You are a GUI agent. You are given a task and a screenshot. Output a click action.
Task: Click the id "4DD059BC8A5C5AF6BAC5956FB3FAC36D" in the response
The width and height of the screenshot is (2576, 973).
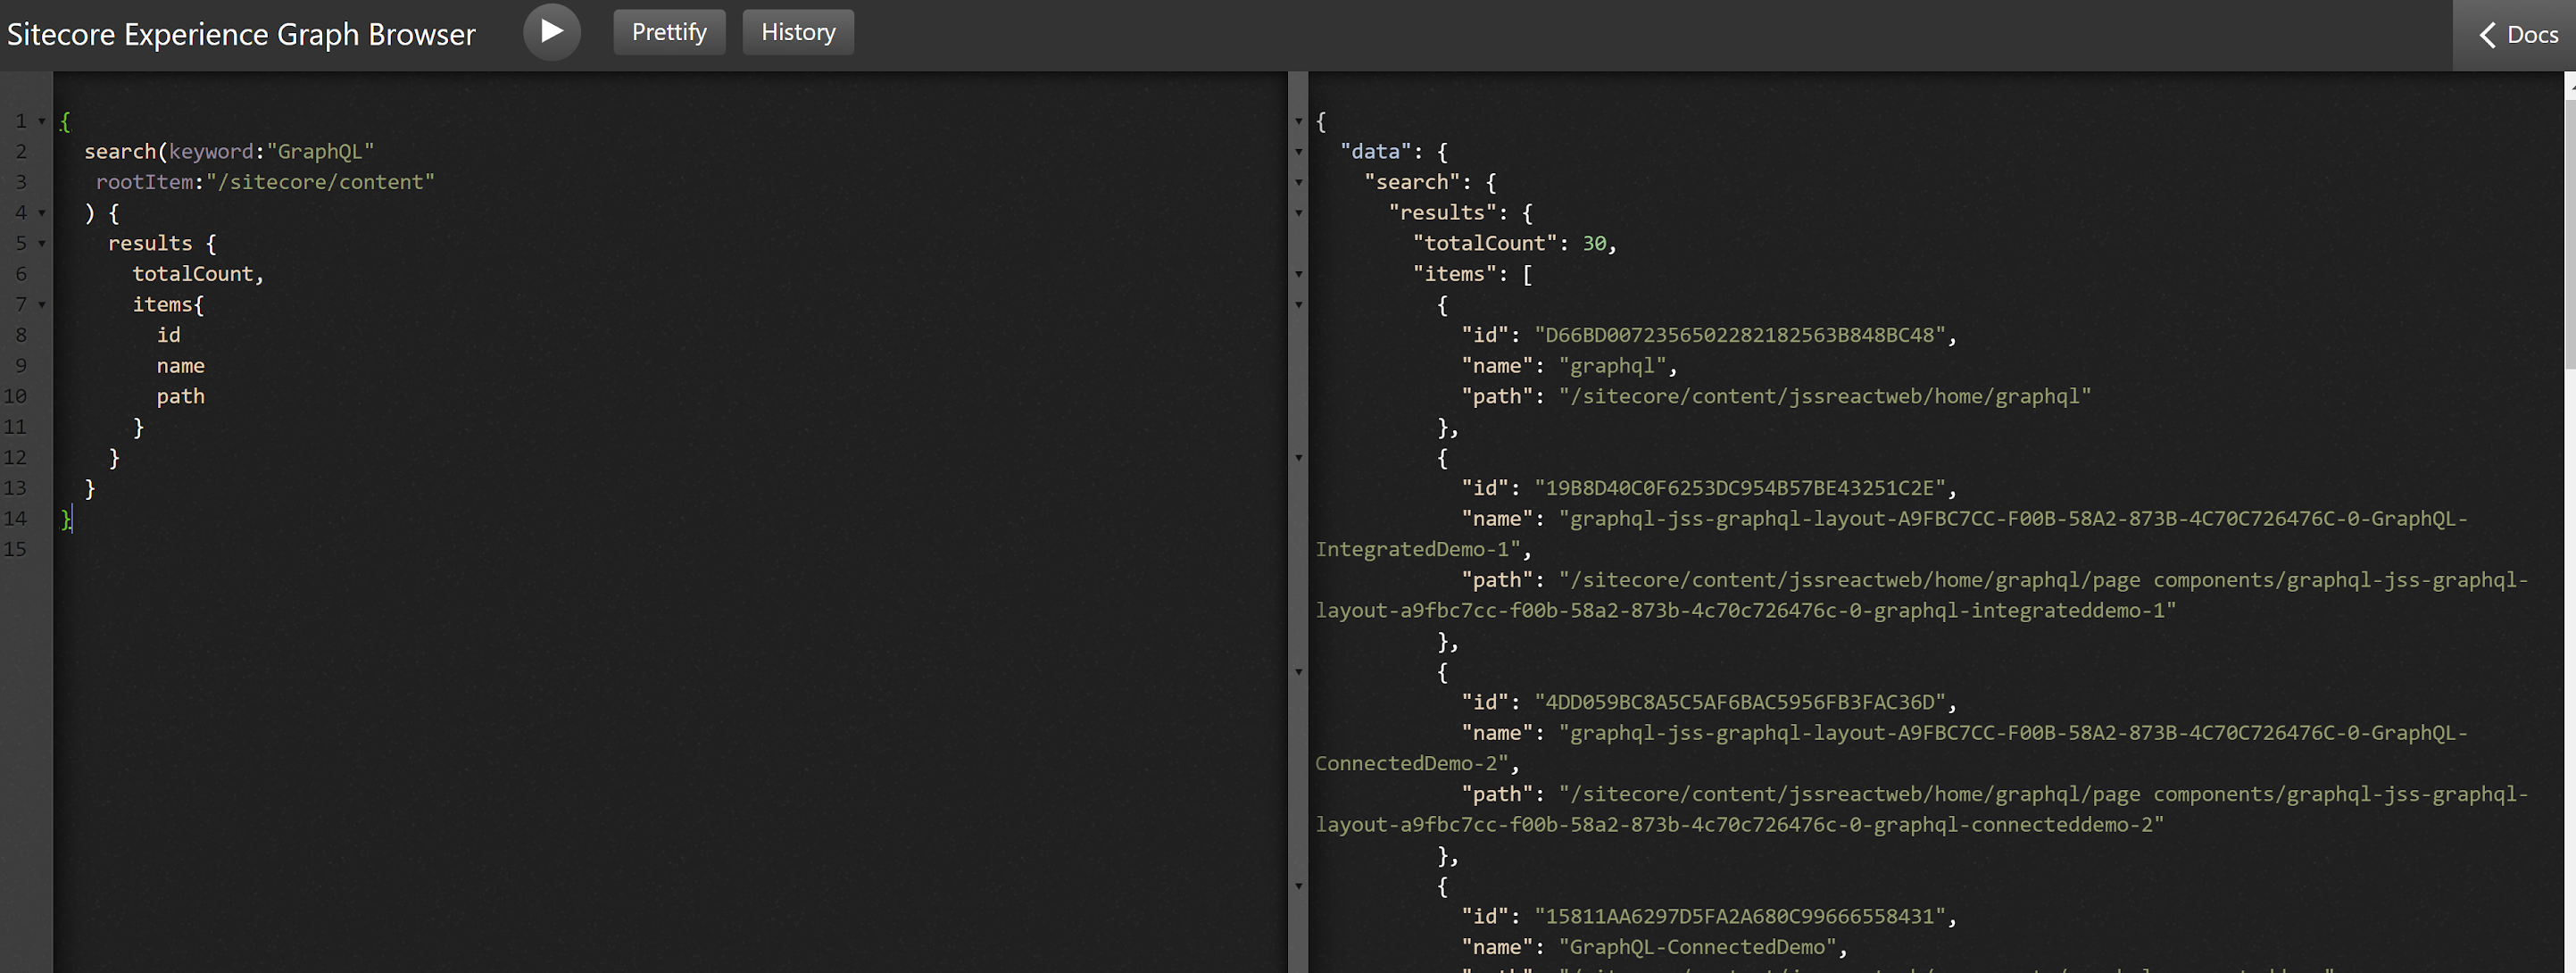[1740, 702]
